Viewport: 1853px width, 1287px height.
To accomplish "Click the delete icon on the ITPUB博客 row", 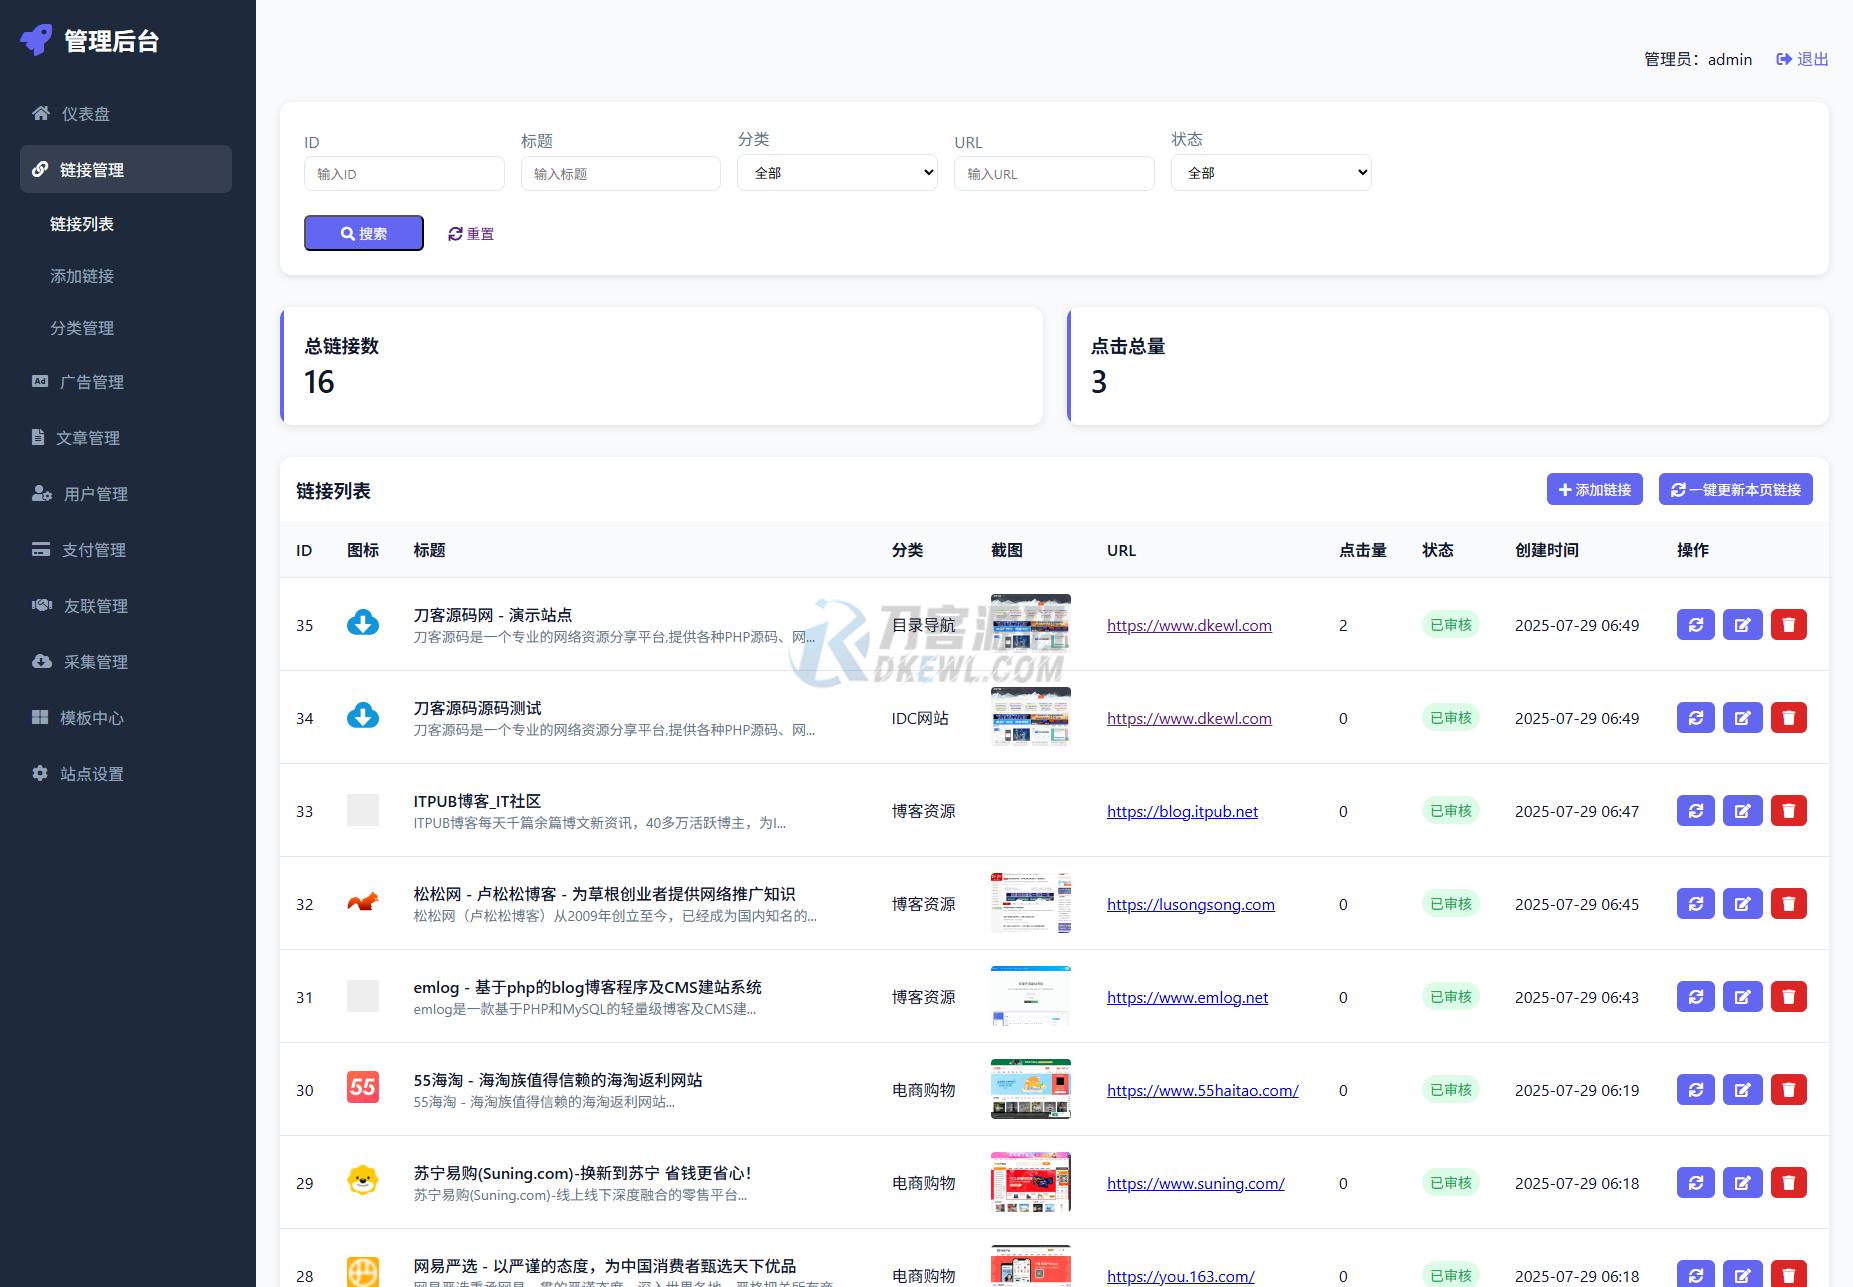I will 1789,810.
